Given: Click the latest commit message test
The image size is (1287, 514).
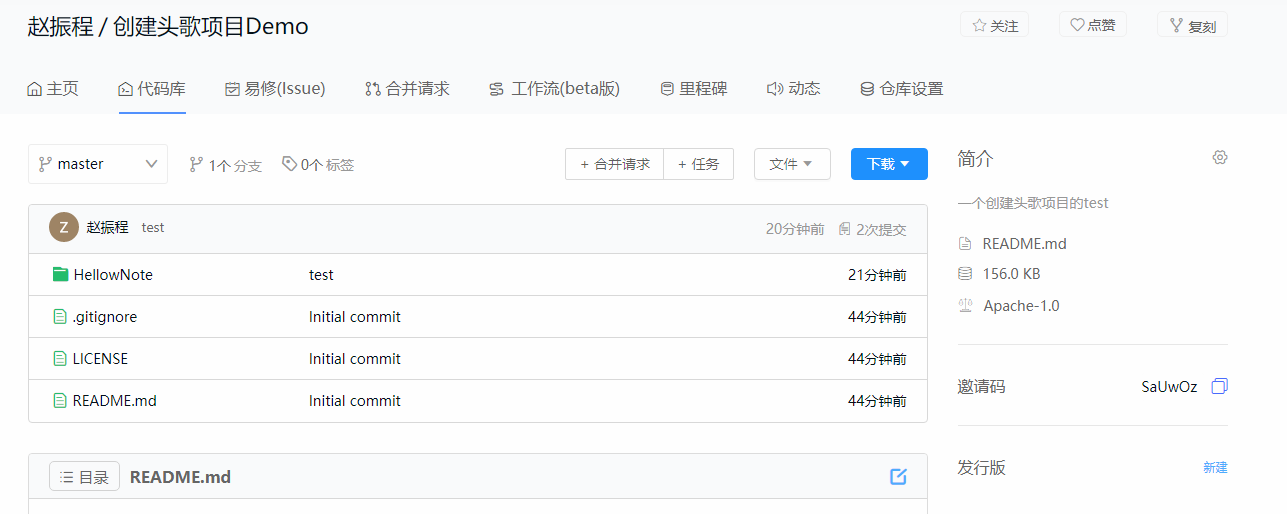Looking at the screenshot, I should coord(153,228).
